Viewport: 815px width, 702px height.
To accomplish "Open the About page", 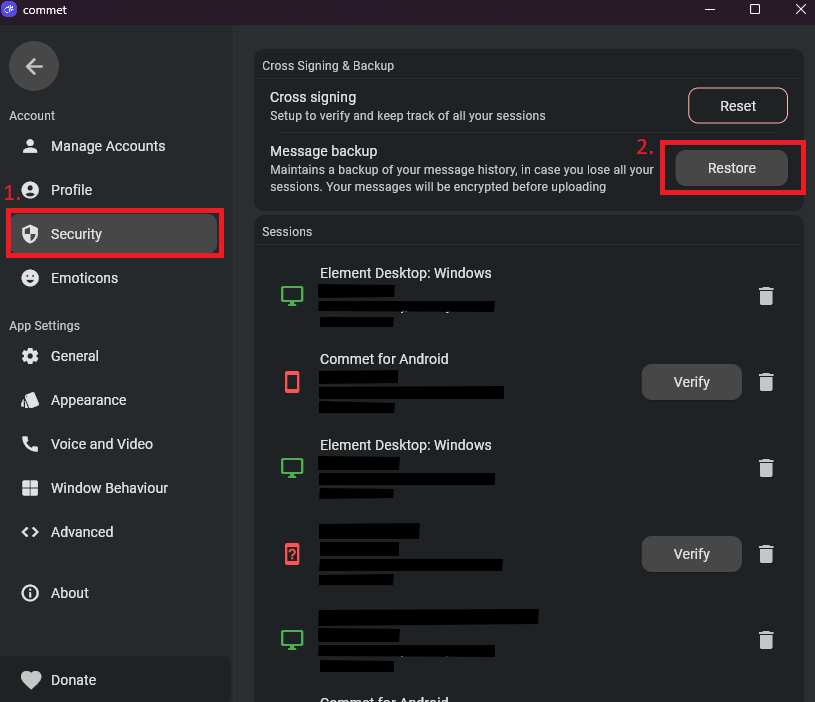I will point(69,593).
